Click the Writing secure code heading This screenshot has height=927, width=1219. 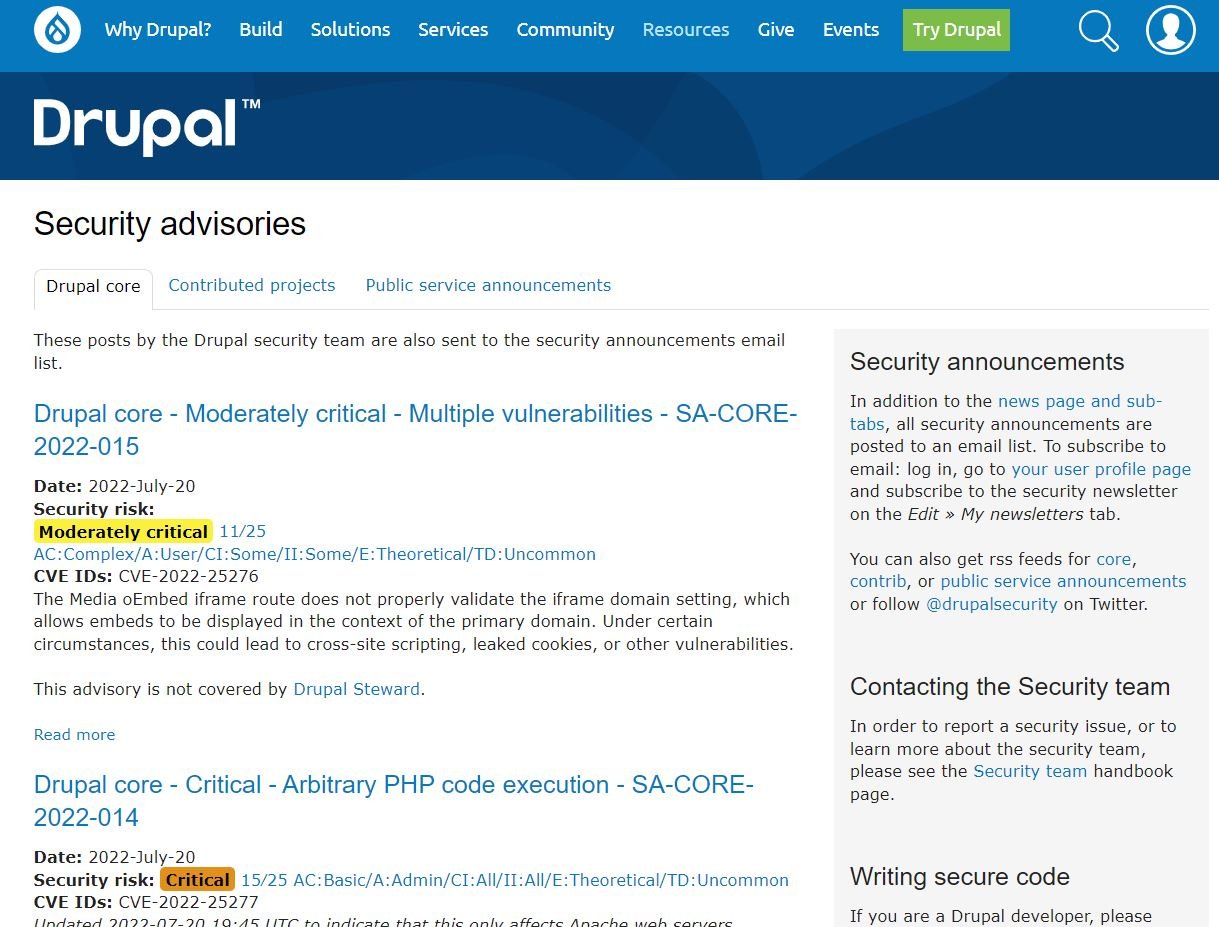[960, 877]
